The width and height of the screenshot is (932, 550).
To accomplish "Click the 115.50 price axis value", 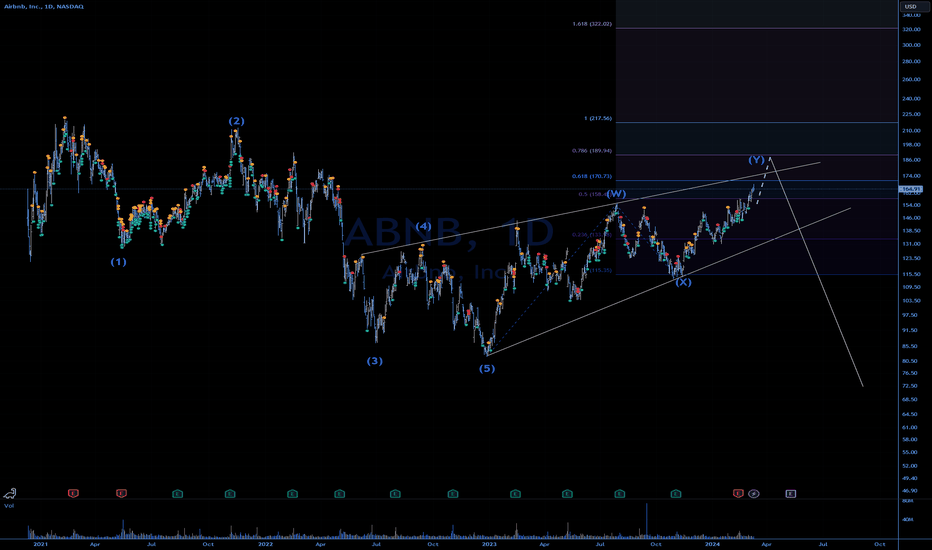I will [911, 274].
